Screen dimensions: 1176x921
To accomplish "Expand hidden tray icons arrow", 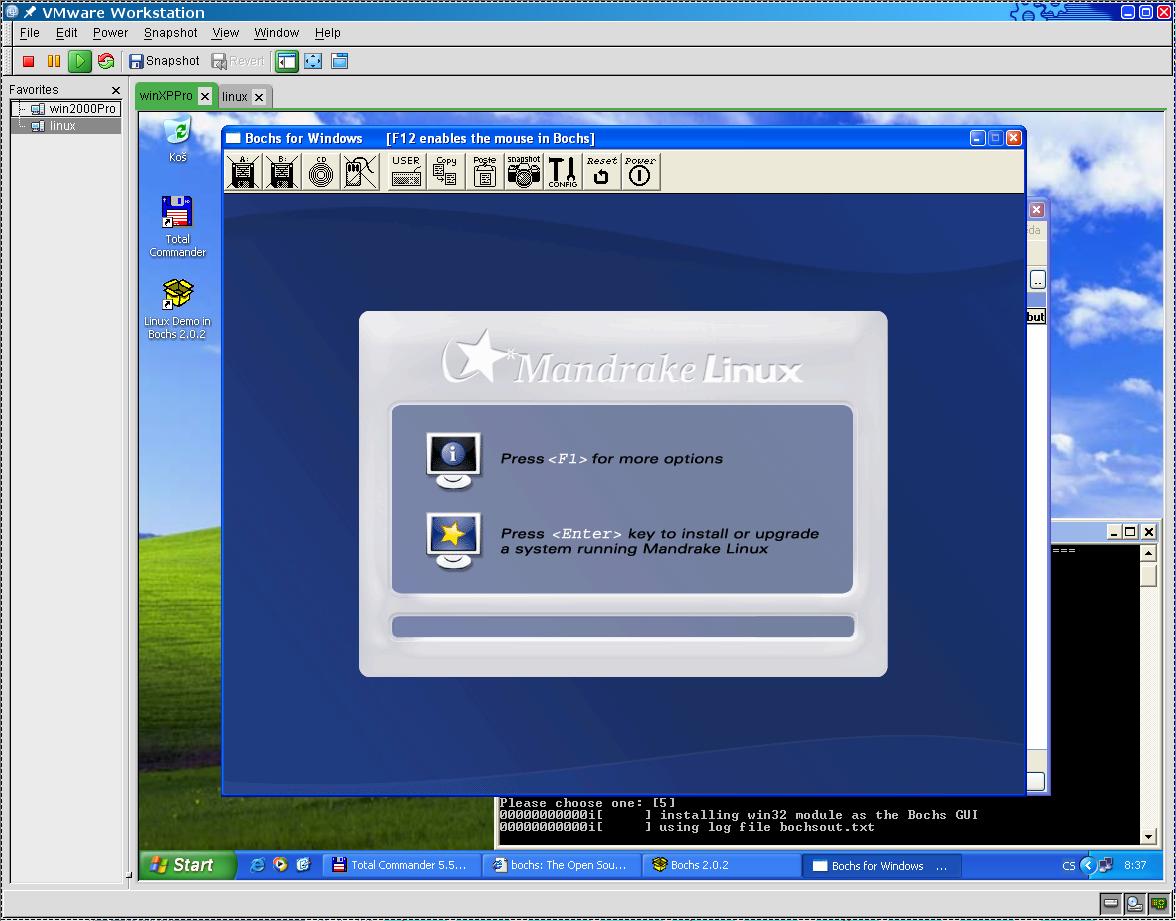I will pyautogui.click(x=1088, y=866).
